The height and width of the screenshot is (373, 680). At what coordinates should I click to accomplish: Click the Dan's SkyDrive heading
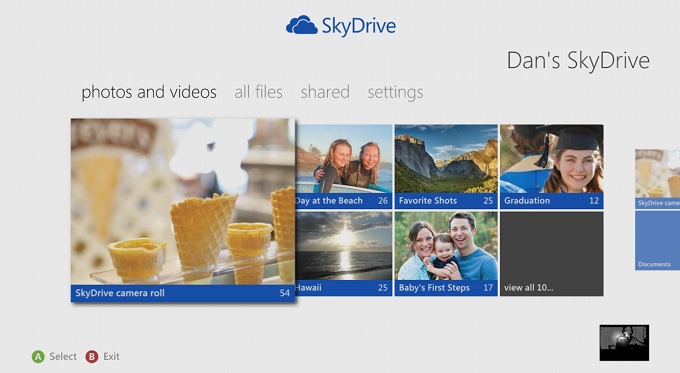pos(578,60)
